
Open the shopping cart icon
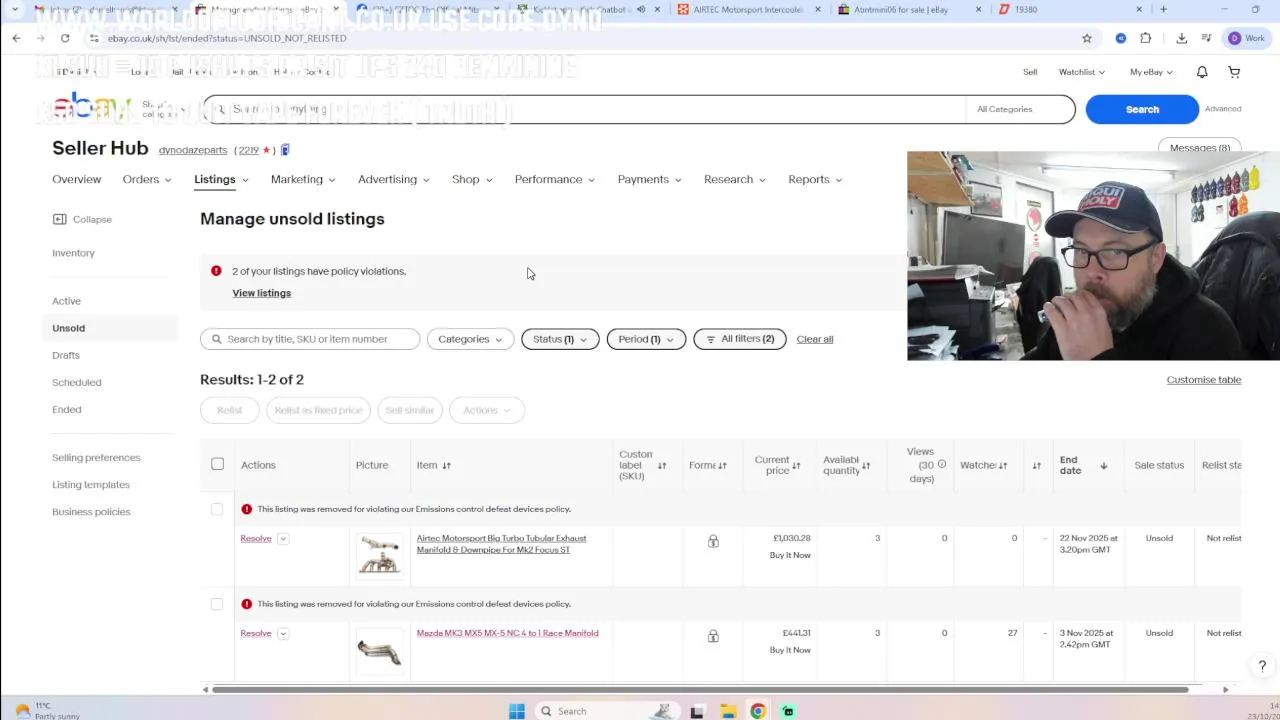click(1234, 72)
